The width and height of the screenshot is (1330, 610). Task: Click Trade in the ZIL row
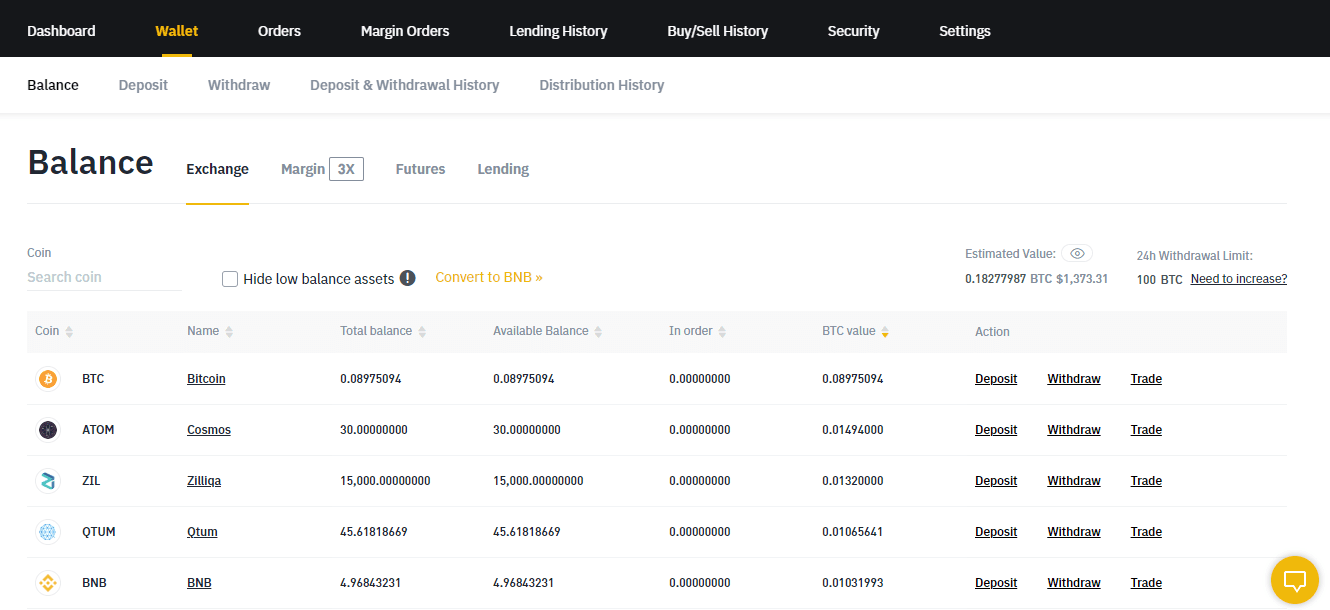pos(1146,481)
